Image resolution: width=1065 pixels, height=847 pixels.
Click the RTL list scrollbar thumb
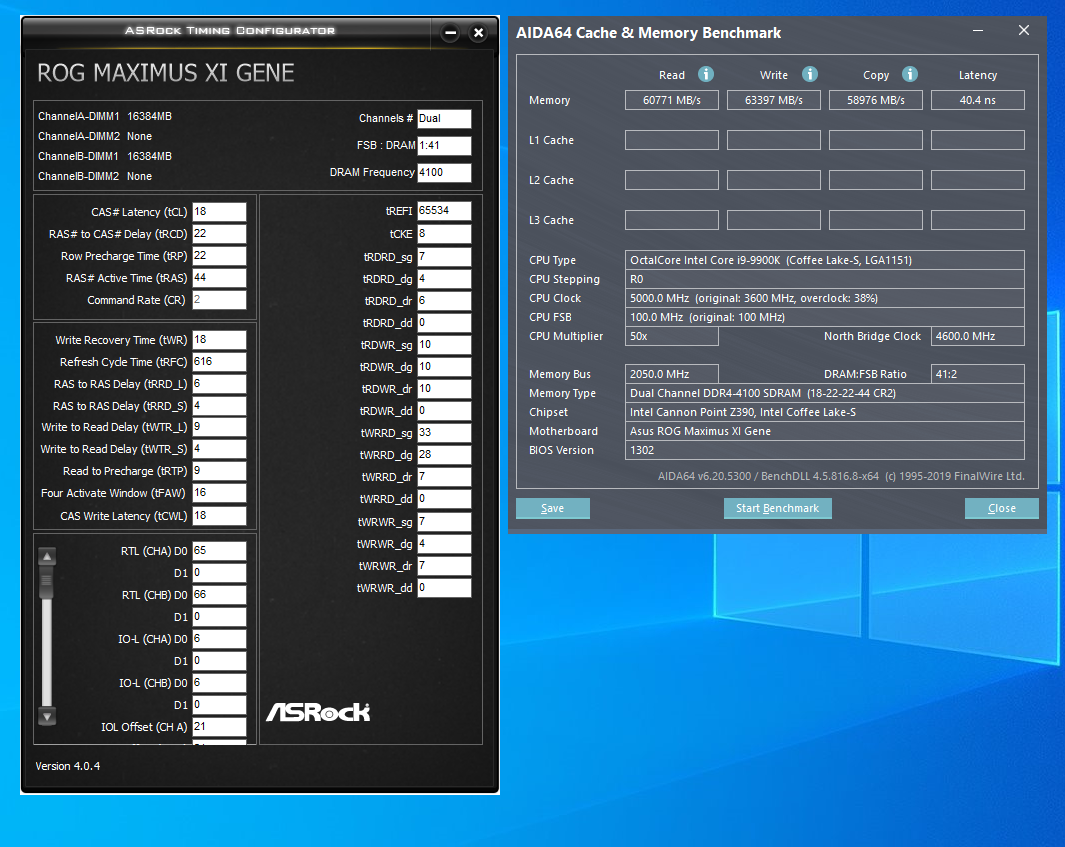(47, 583)
